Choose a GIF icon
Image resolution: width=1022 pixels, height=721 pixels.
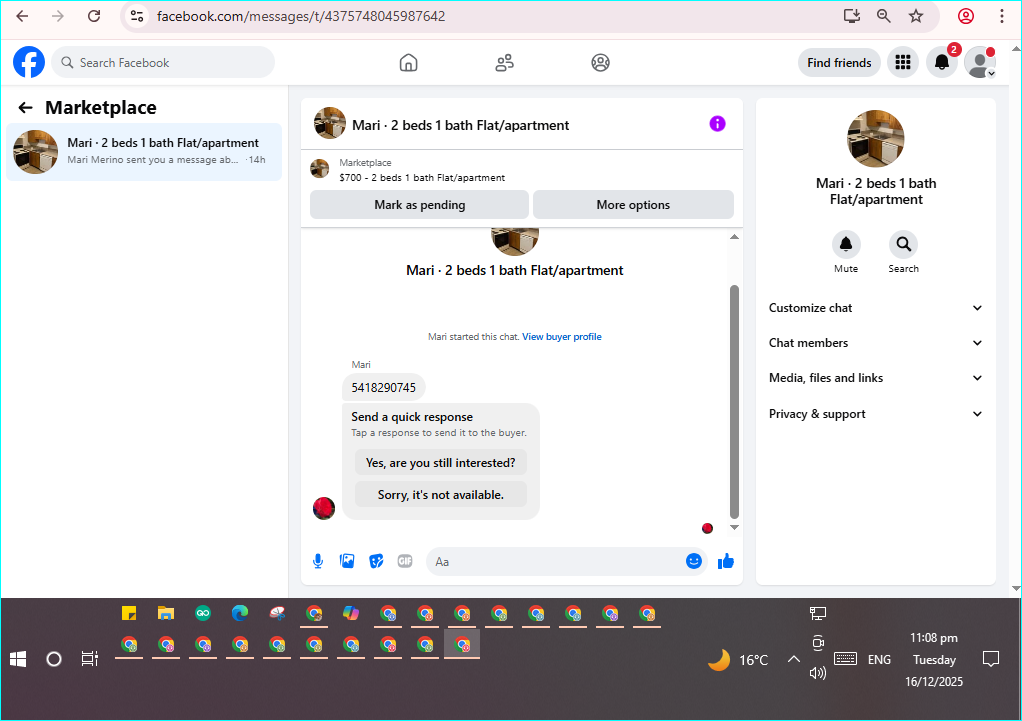pyautogui.click(x=405, y=561)
